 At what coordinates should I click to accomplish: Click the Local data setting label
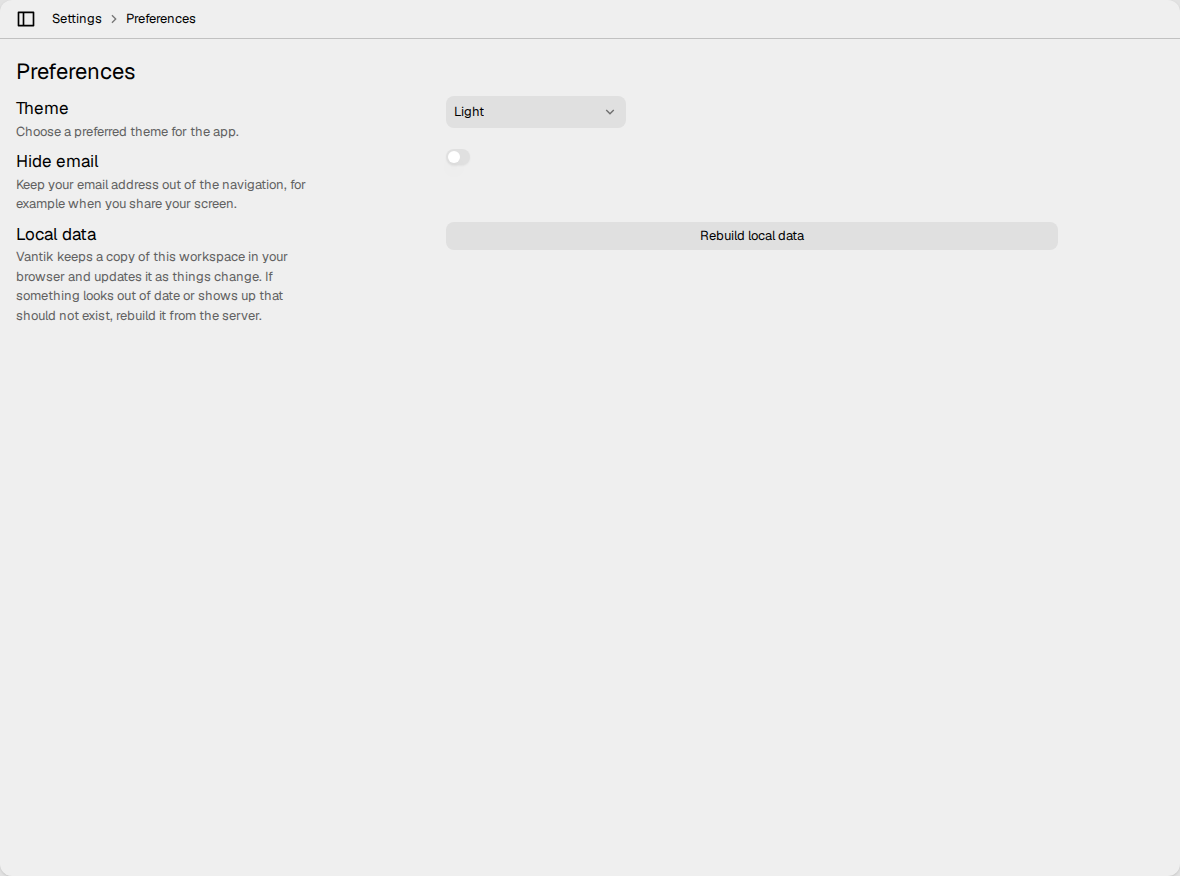click(x=56, y=234)
